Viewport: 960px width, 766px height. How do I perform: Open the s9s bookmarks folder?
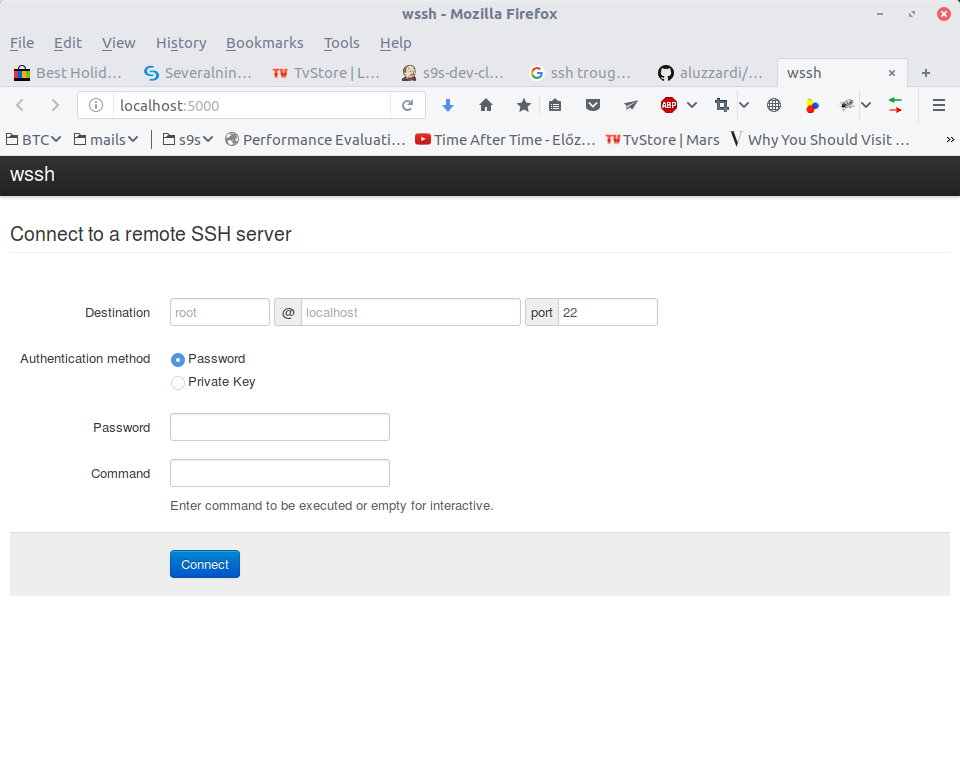pyautogui.click(x=187, y=140)
